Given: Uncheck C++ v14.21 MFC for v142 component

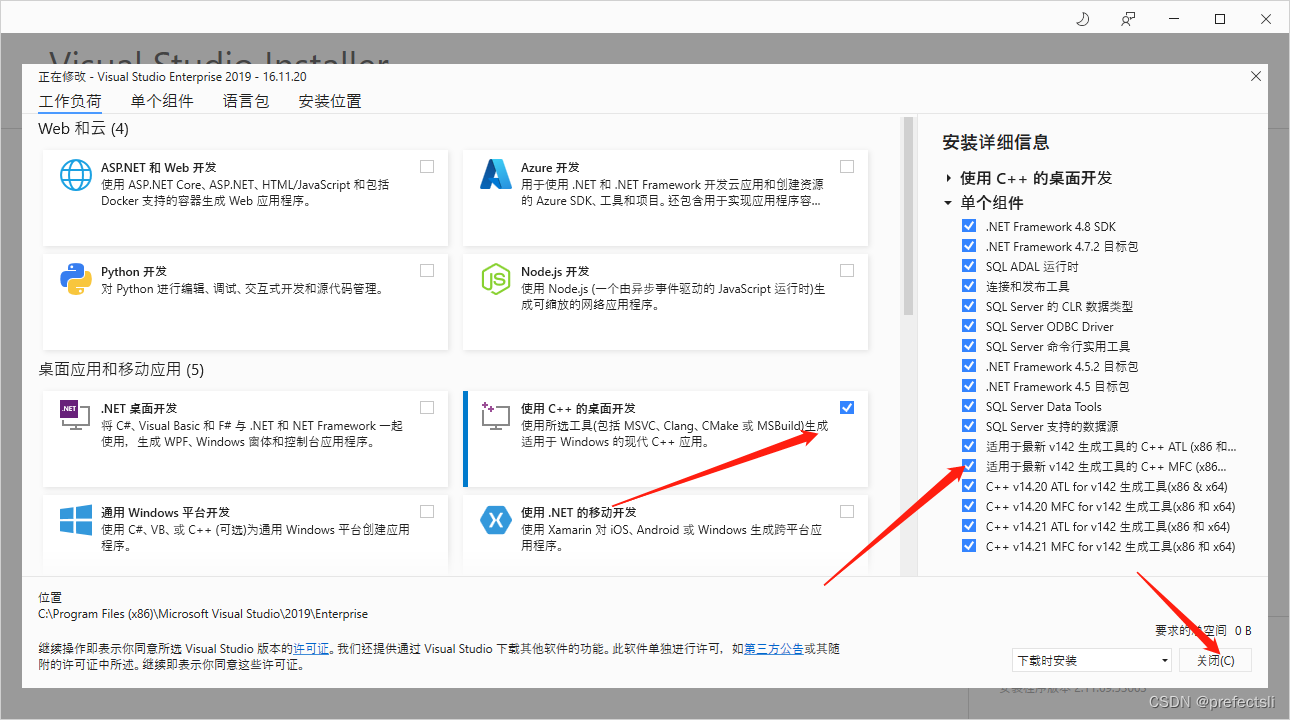Looking at the screenshot, I should [968, 546].
